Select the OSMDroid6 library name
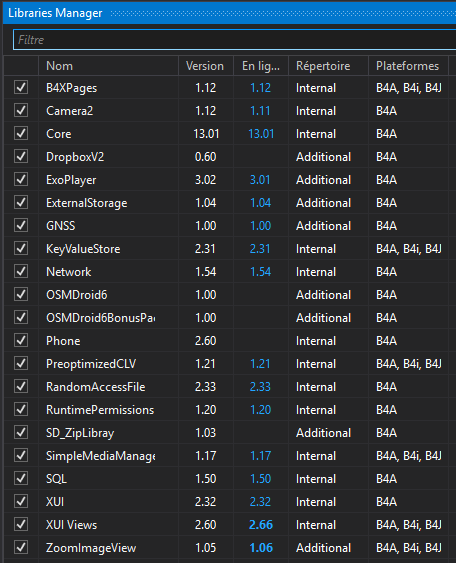The image size is (456, 563). [x=76, y=294]
